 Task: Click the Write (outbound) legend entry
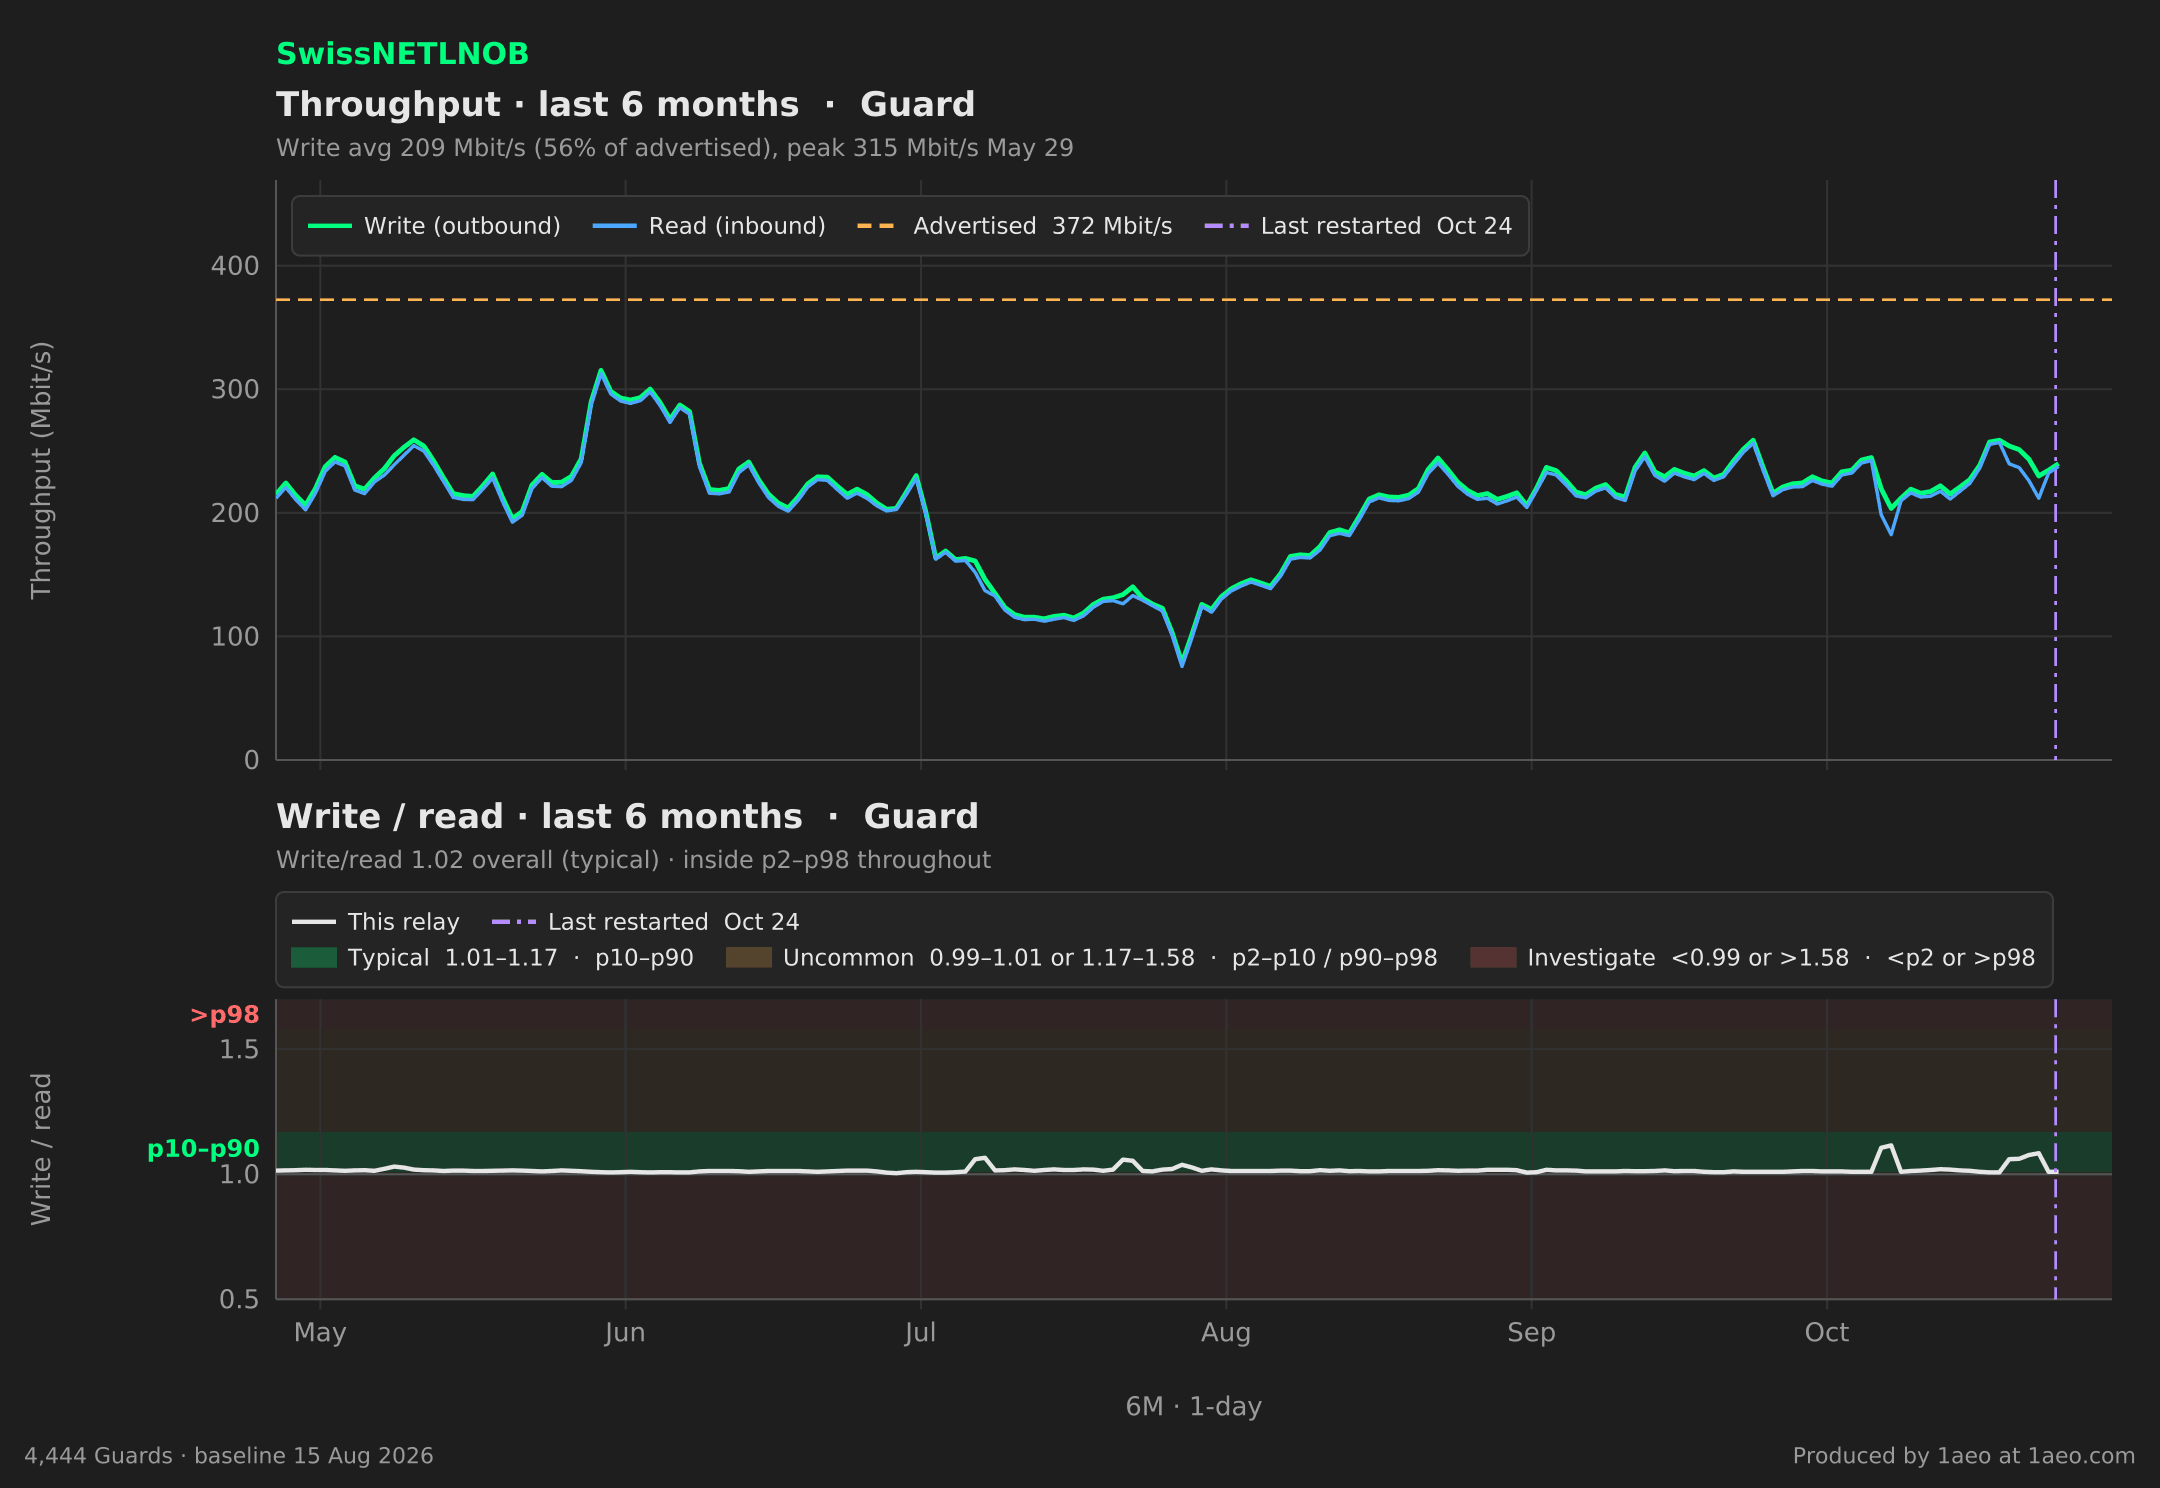[x=434, y=226]
